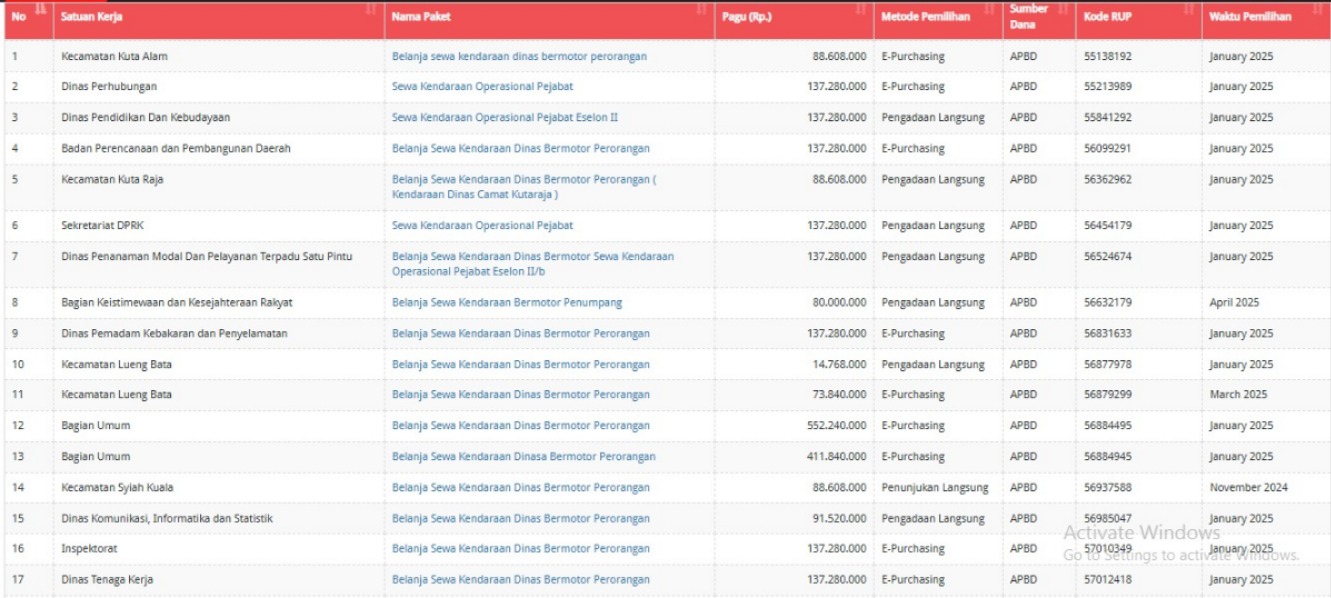Viewport: 1331px width, 598px height.
Task: Select Kode RUP 56524674
Action: tap(1108, 256)
